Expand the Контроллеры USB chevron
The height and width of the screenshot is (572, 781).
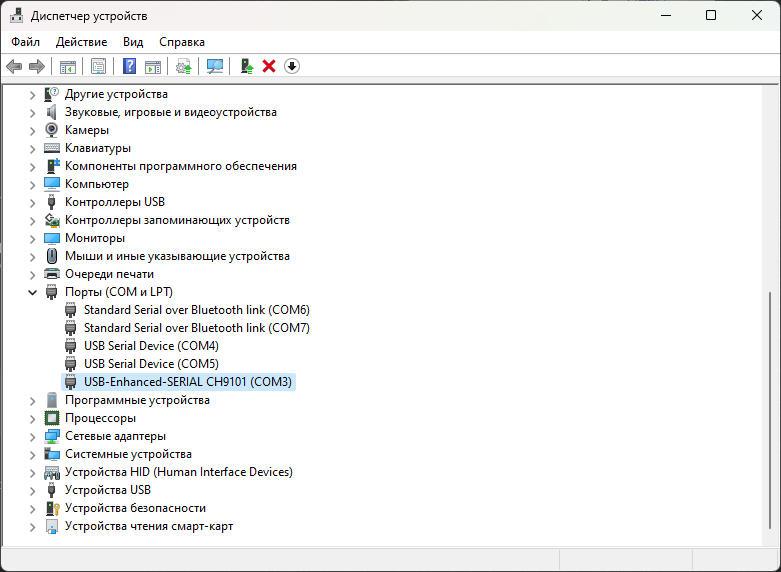tap(32, 203)
